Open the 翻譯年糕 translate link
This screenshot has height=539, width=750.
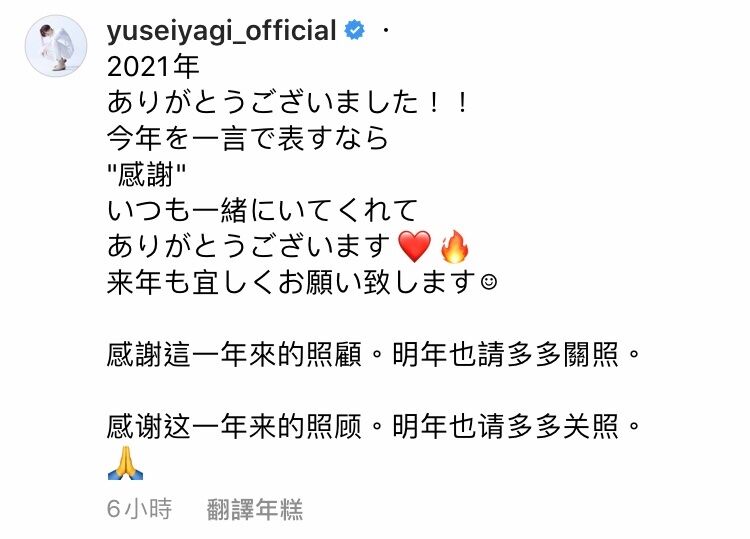(255, 509)
